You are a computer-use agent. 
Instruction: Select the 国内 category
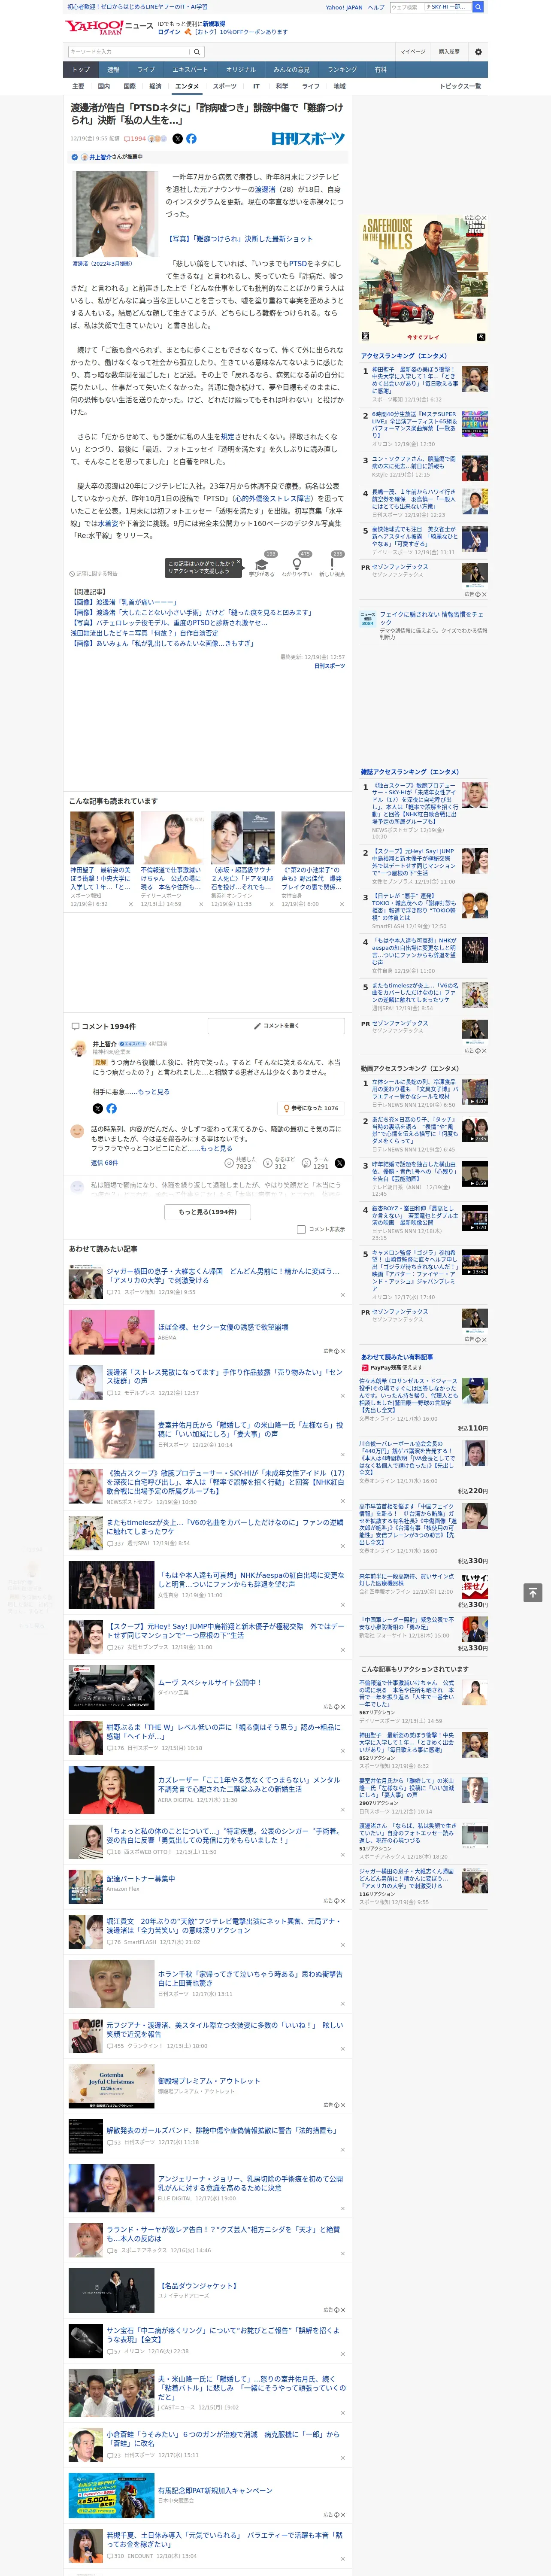point(103,86)
